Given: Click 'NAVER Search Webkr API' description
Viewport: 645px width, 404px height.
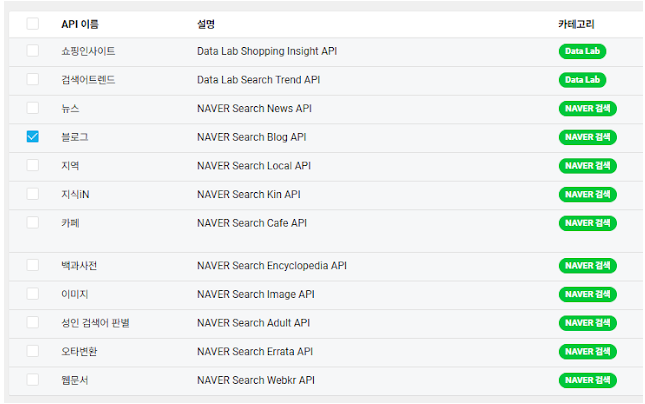Looking at the screenshot, I should point(255,380).
